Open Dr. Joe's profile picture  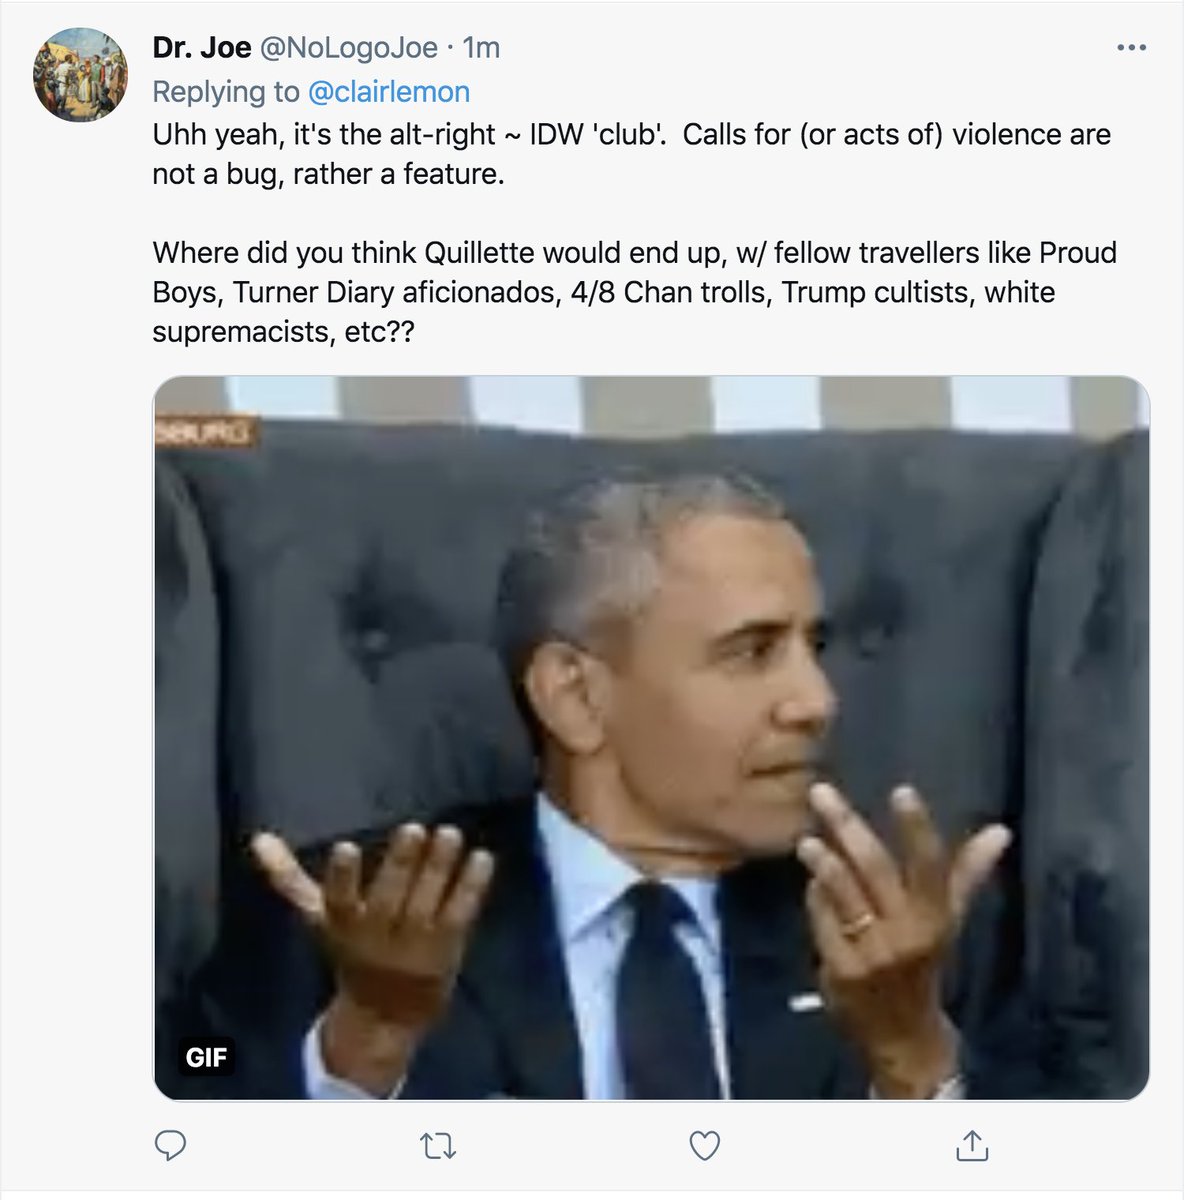pos(80,75)
